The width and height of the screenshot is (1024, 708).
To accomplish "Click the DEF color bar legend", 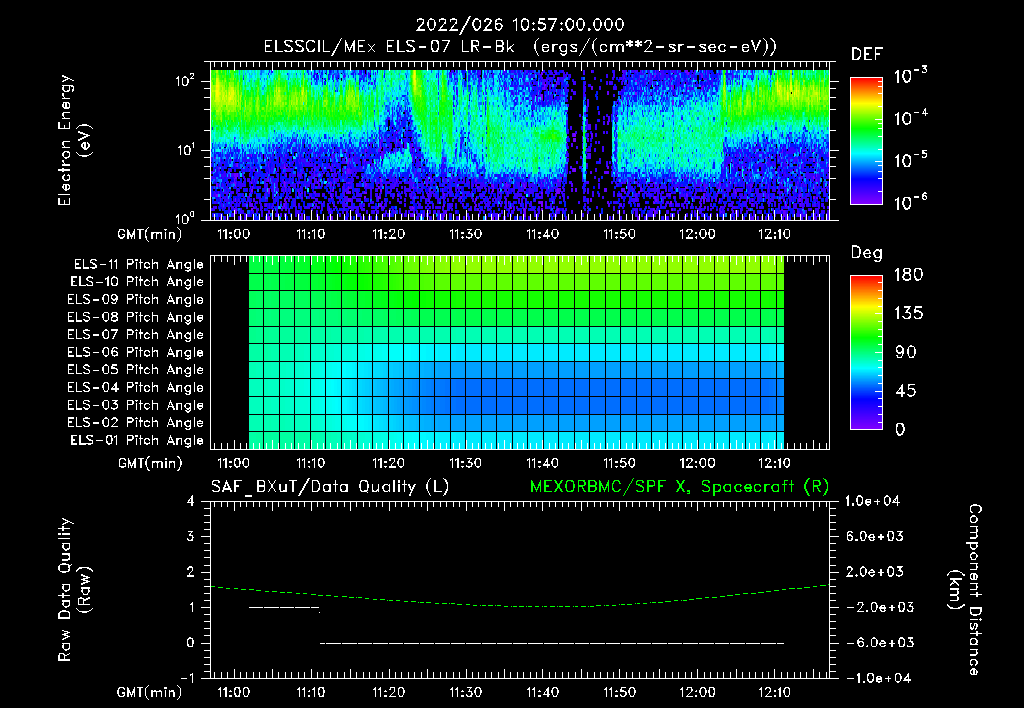I will coord(866,140).
